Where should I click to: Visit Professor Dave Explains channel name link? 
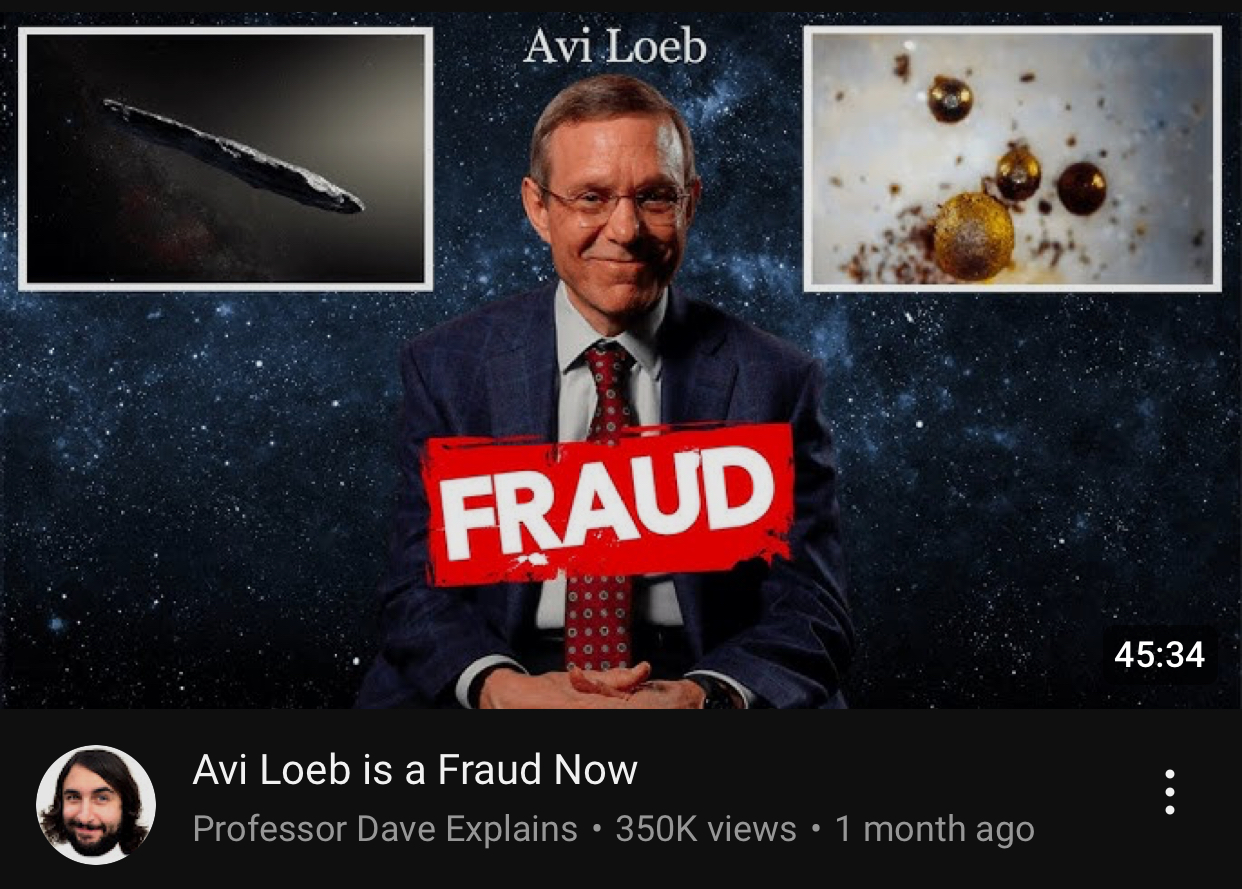[x=385, y=829]
